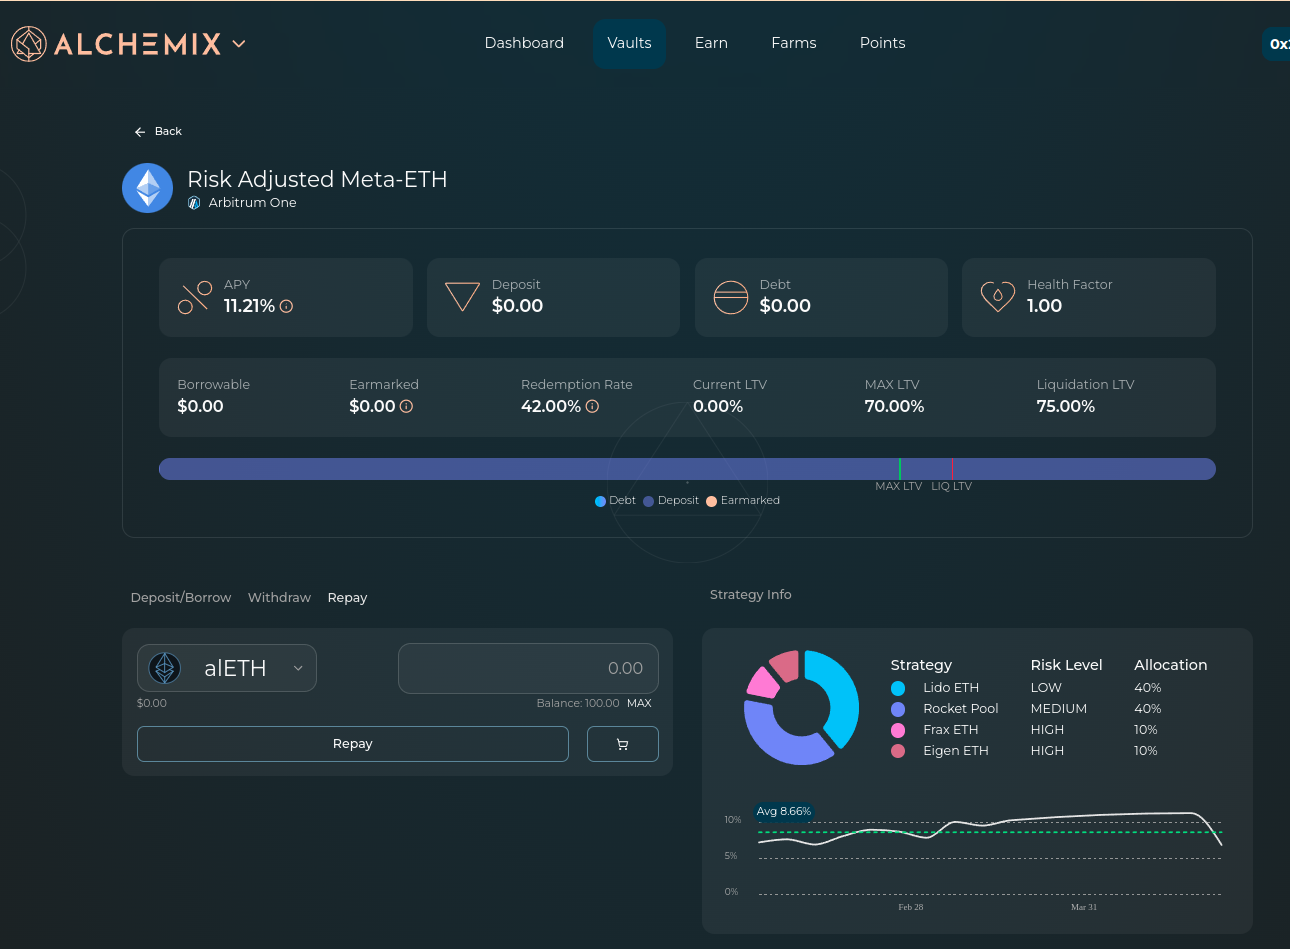Image resolution: width=1290 pixels, height=949 pixels.
Task: Click the Alchemix logo icon
Action: tap(29, 44)
